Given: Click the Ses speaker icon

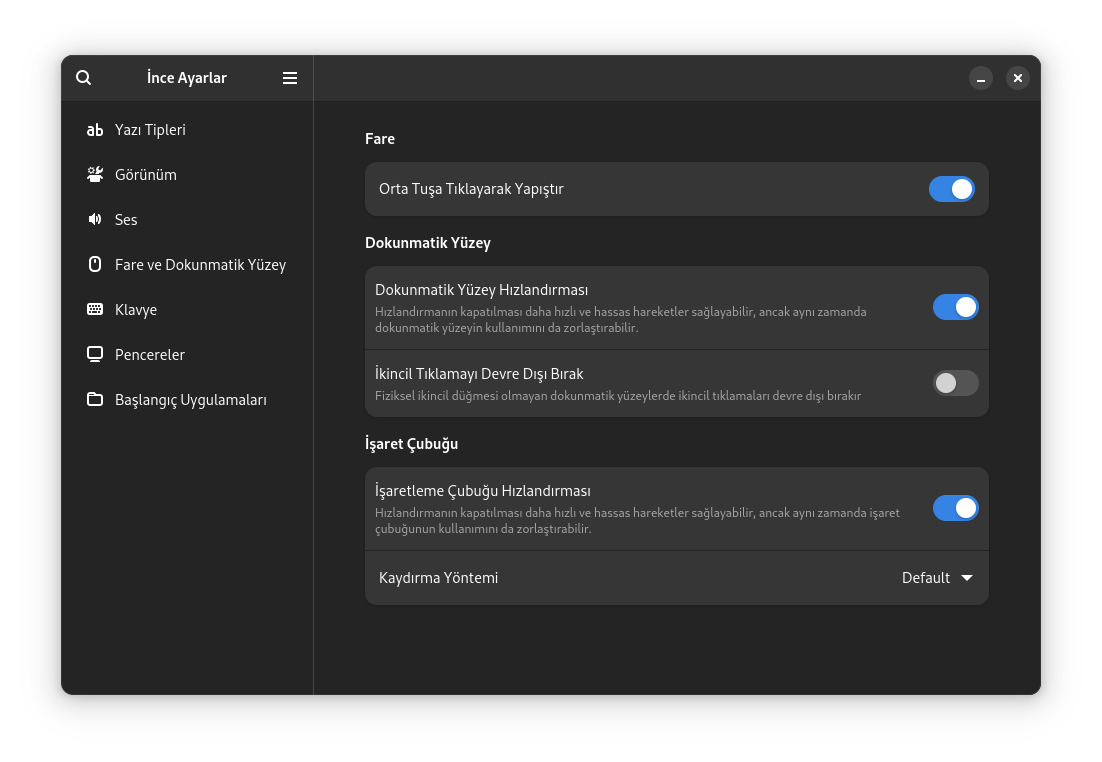Looking at the screenshot, I should (95, 219).
